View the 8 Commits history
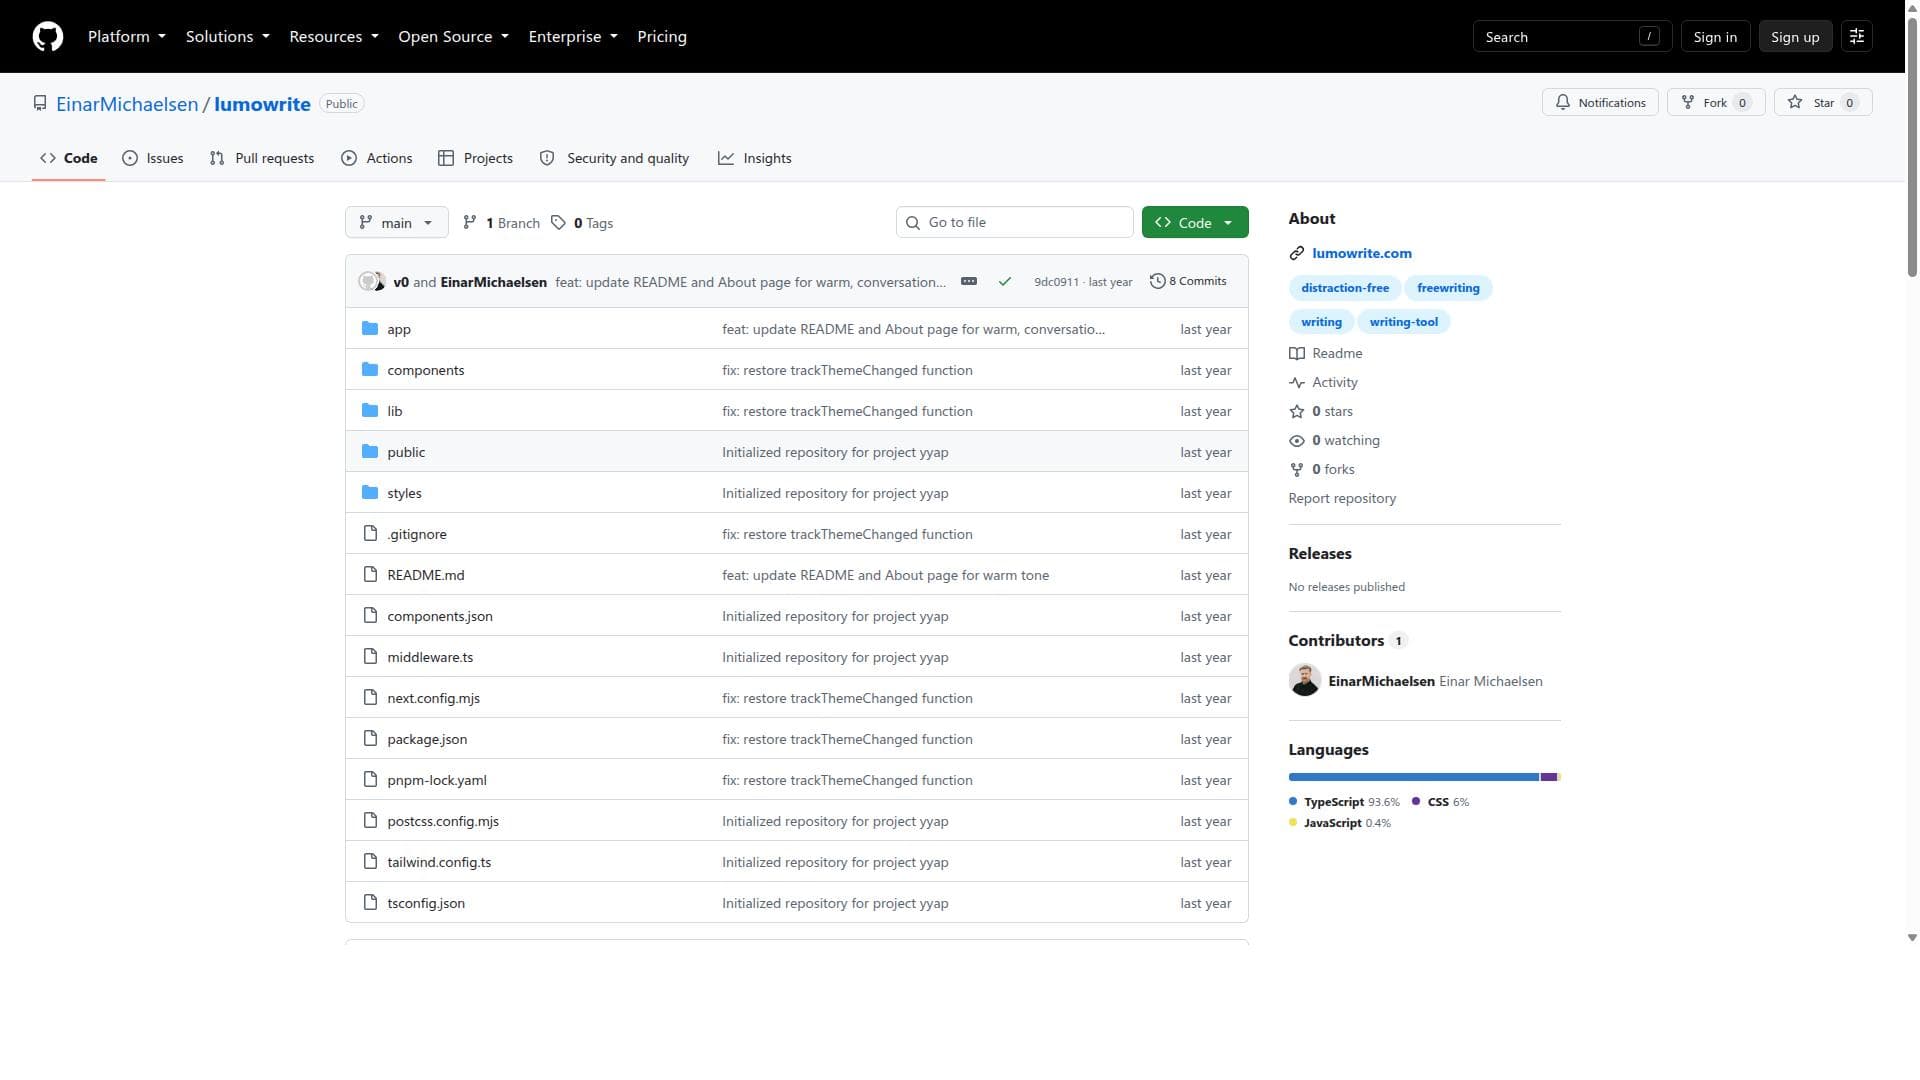Viewport: 1920px width, 1080px height. tap(1189, 282)
